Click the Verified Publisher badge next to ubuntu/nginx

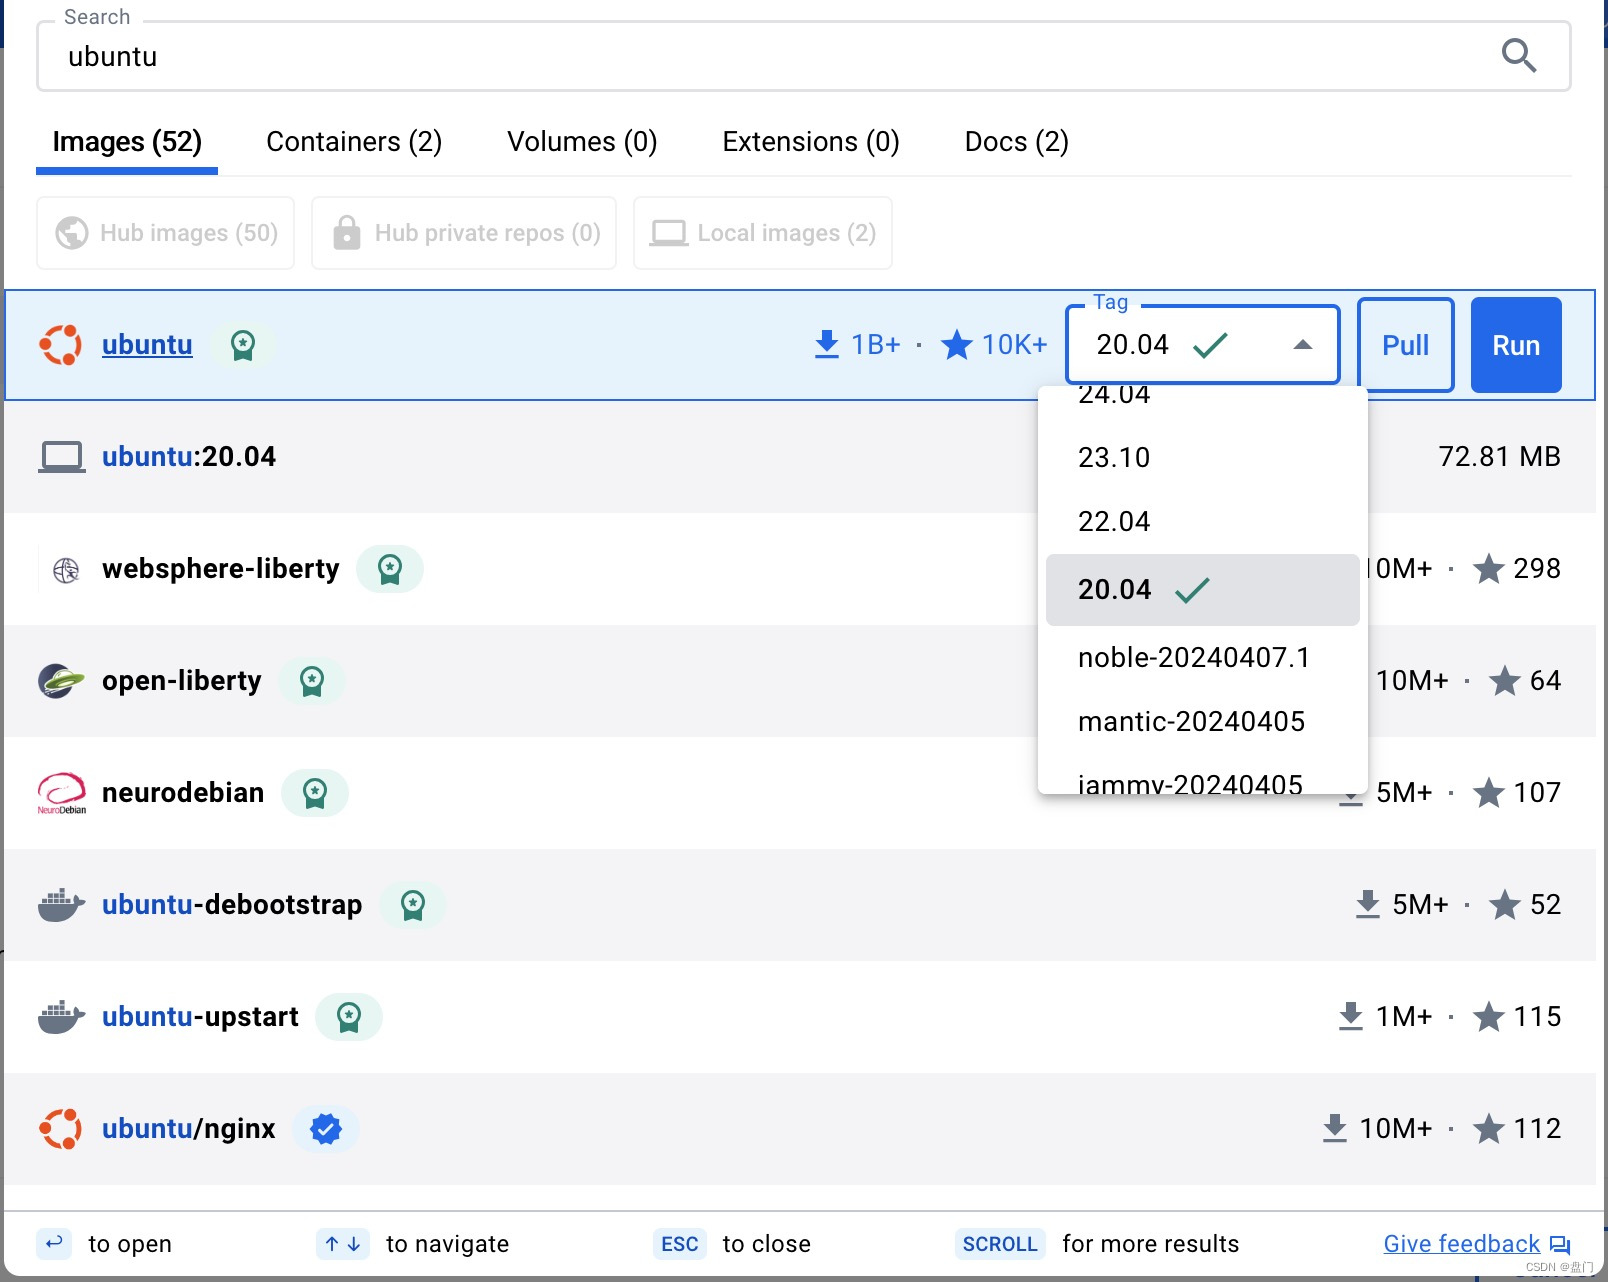point(326,1129)
